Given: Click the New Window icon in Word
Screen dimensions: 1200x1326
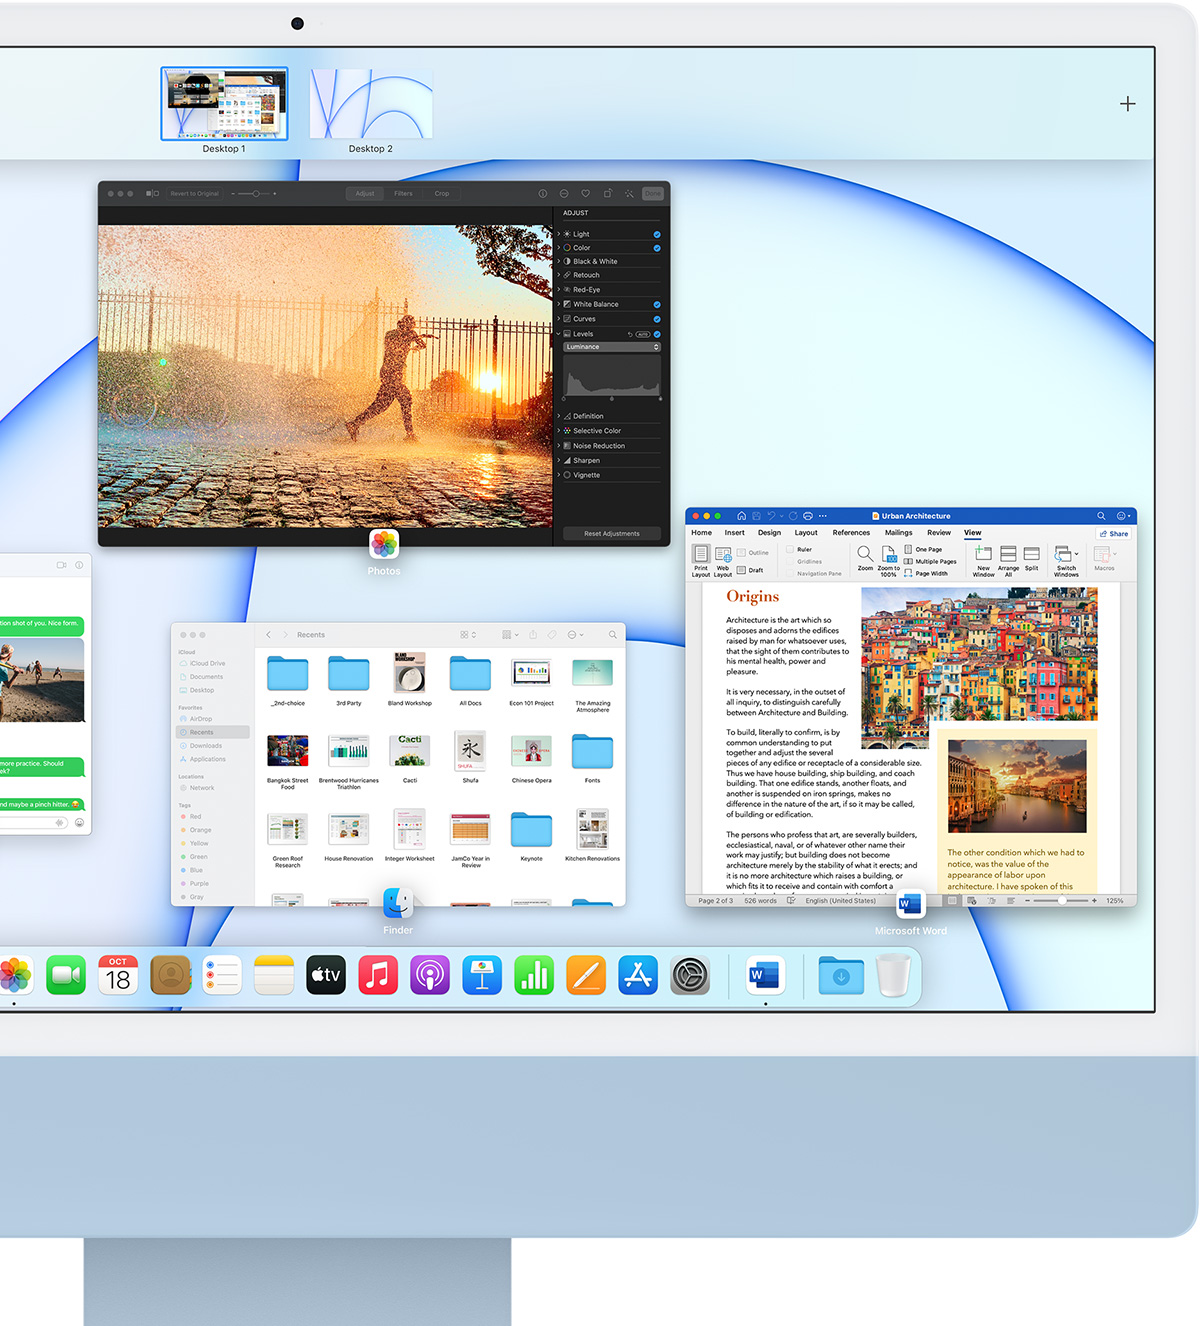Looking at the screenshot, I should click(983, 554).
